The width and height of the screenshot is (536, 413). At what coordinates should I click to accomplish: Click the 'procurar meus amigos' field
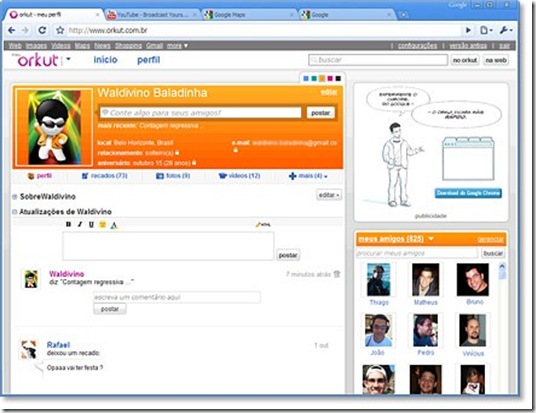(x=417, y=253)
